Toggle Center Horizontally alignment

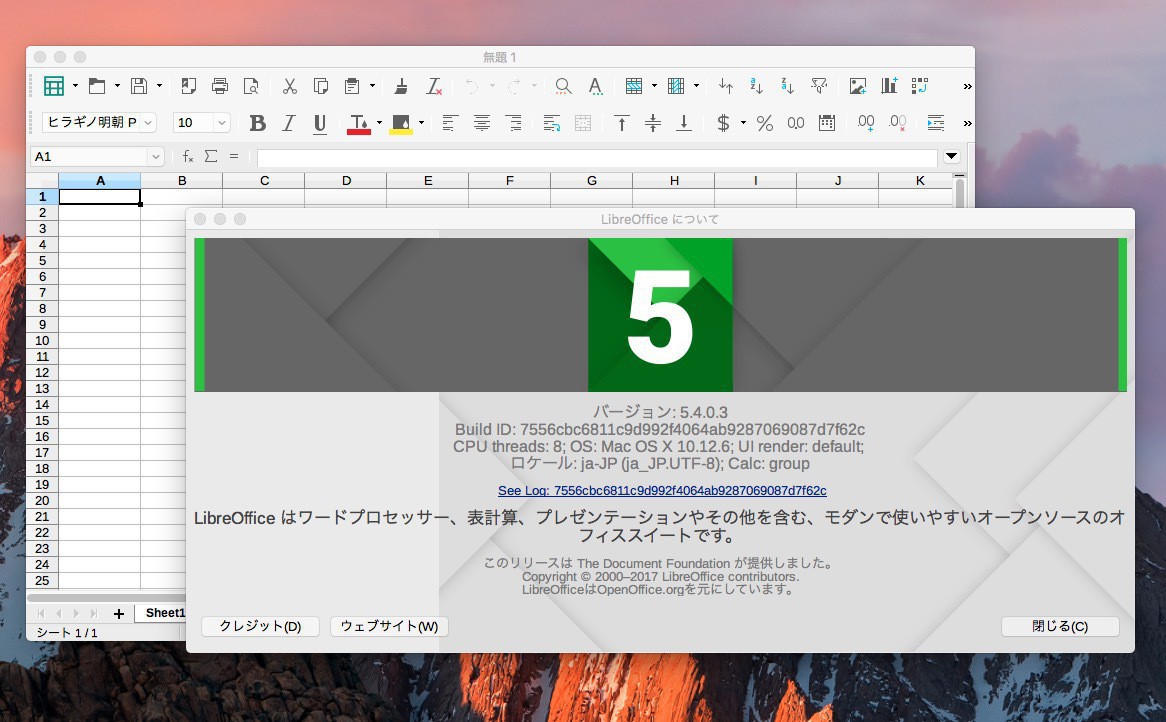coord(481,123)
